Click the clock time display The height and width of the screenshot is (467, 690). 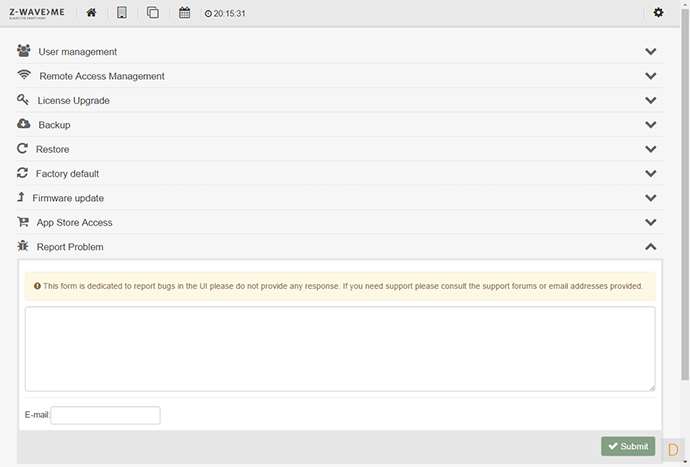(x=225, y=14)
